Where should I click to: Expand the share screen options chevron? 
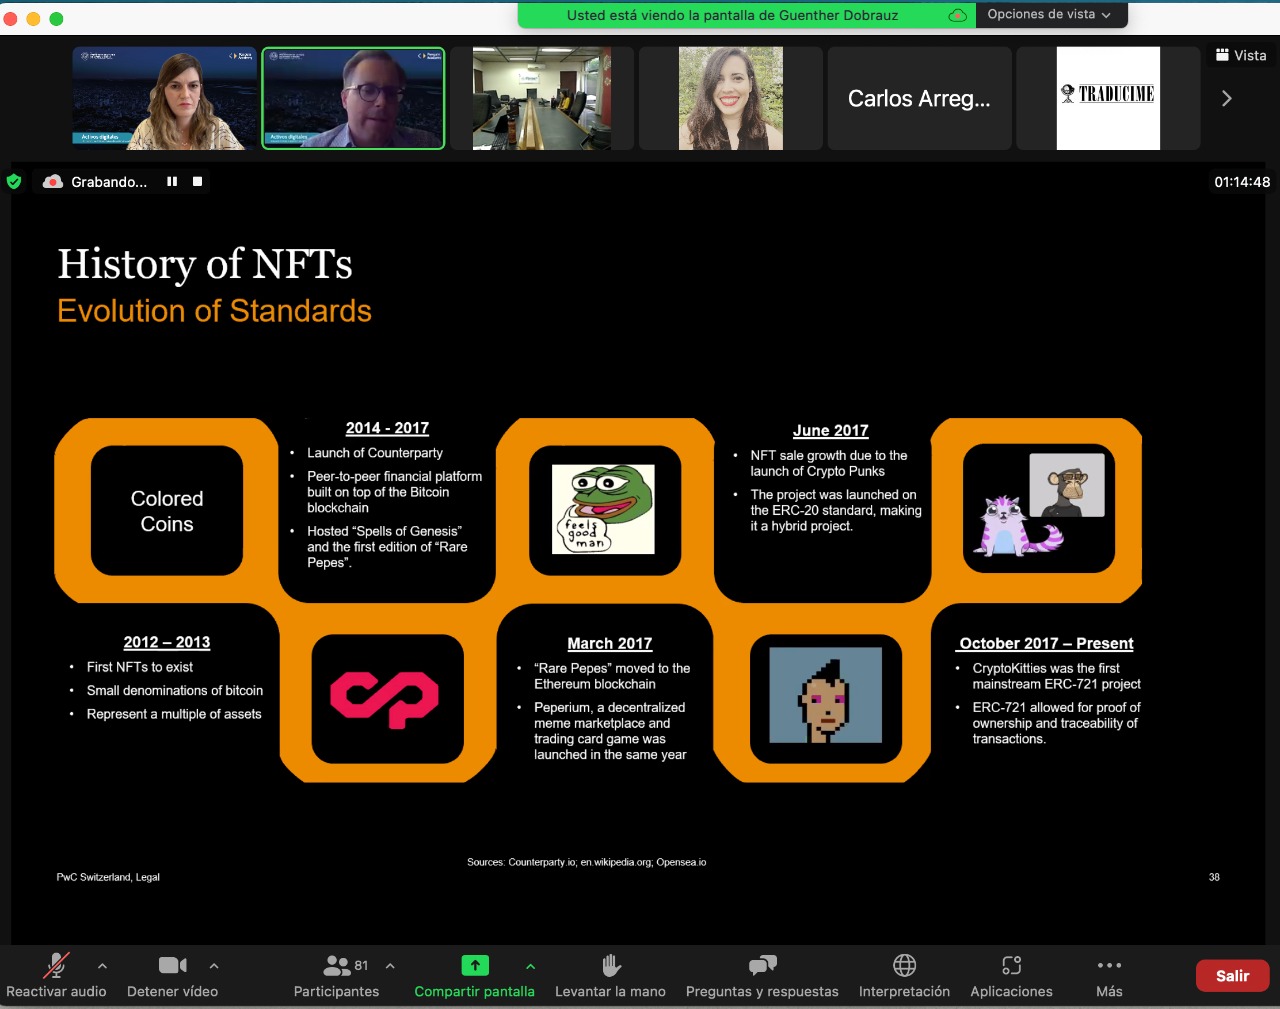click(x=530, y=966)
